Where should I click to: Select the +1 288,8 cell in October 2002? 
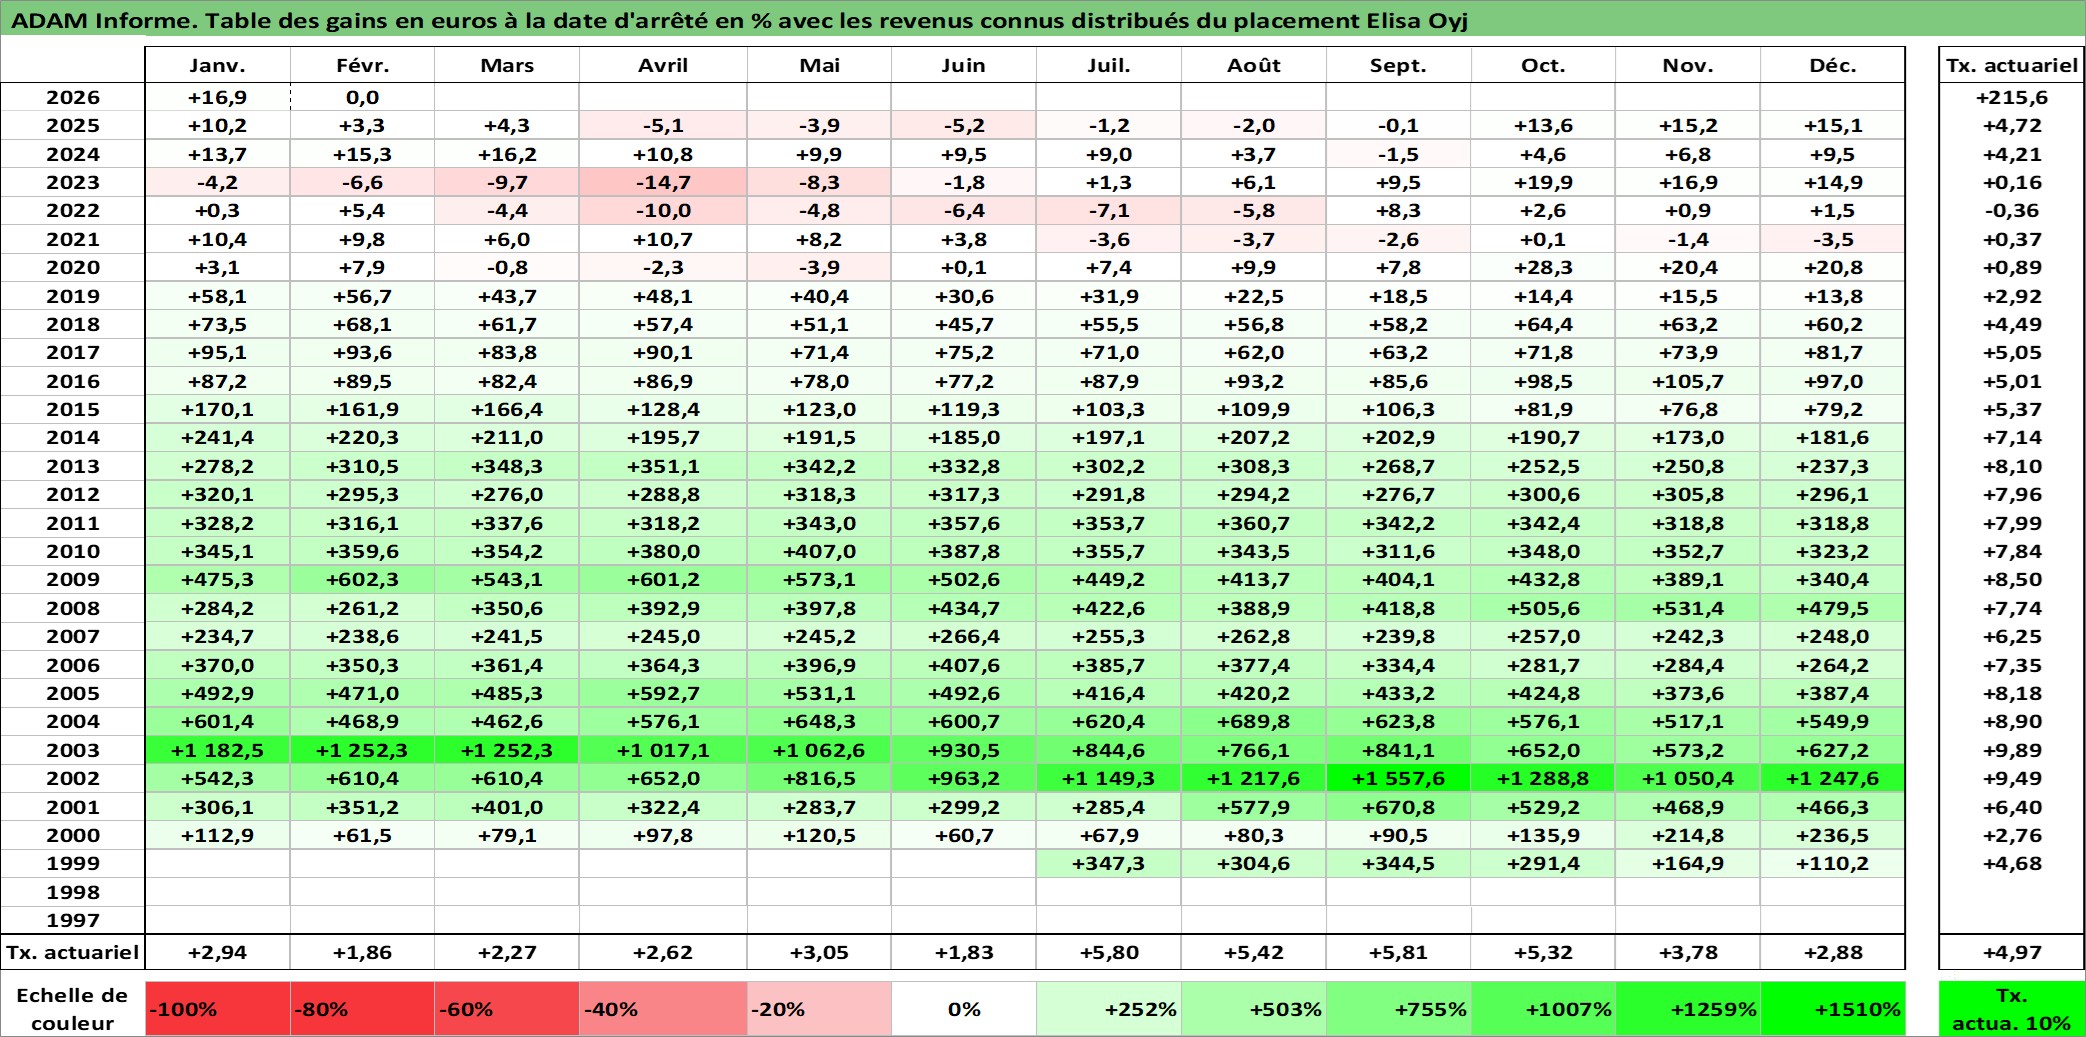coord(1543,778)
